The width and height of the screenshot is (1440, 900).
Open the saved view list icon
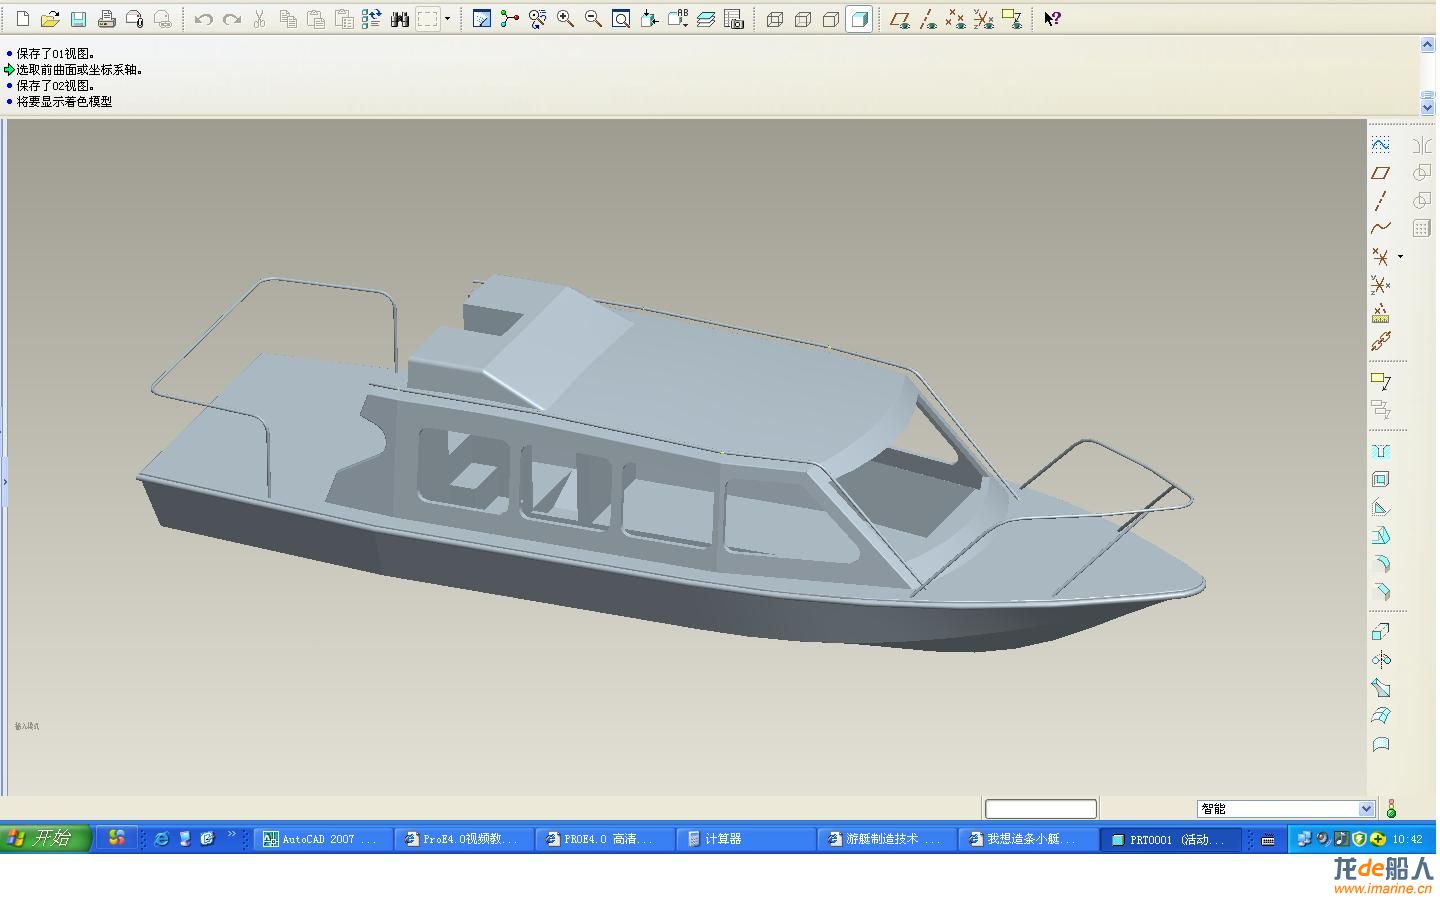coord(677,18)
